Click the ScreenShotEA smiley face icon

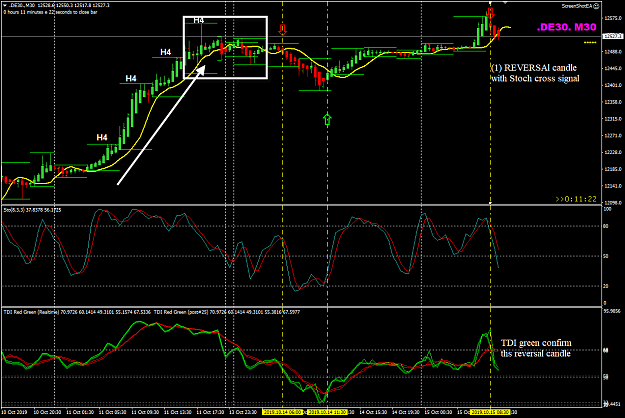(596, 6)
